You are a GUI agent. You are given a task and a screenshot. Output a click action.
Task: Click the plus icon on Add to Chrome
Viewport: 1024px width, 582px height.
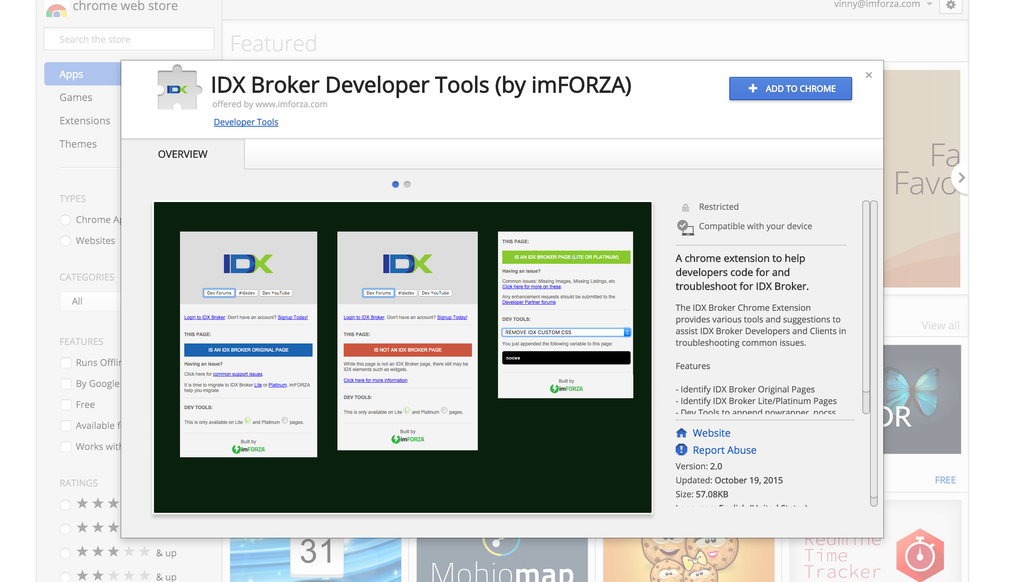point(752,89)
